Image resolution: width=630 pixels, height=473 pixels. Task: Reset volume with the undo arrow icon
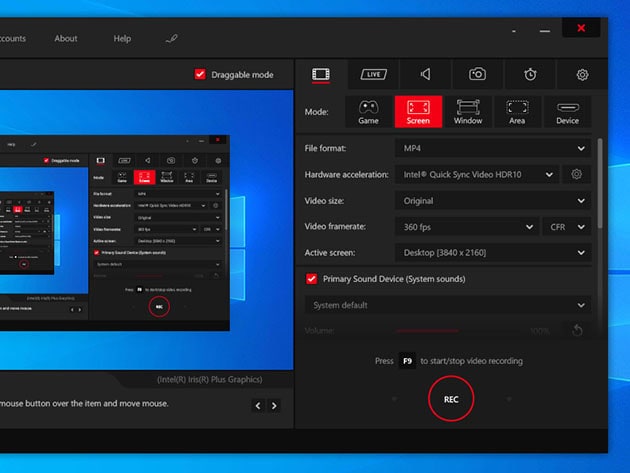tap(577, 330)
